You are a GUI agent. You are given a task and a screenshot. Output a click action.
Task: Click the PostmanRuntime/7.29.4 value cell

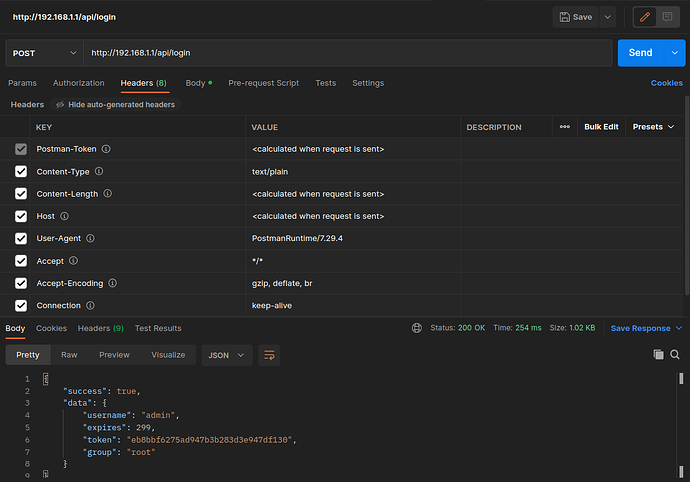(353, 238)
